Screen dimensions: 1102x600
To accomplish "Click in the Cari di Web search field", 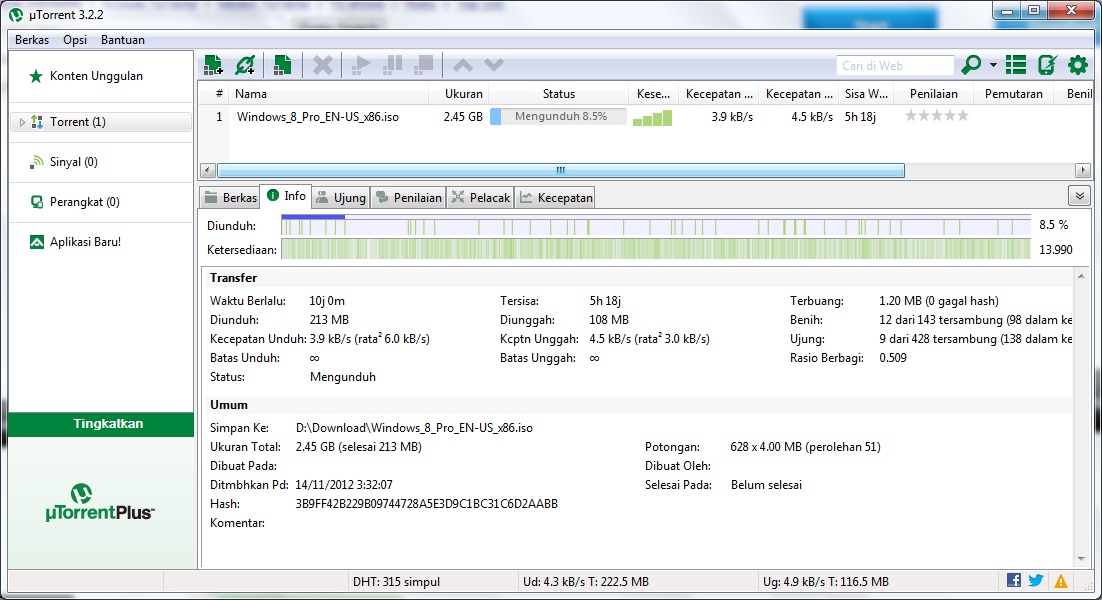I will [895, 65].
